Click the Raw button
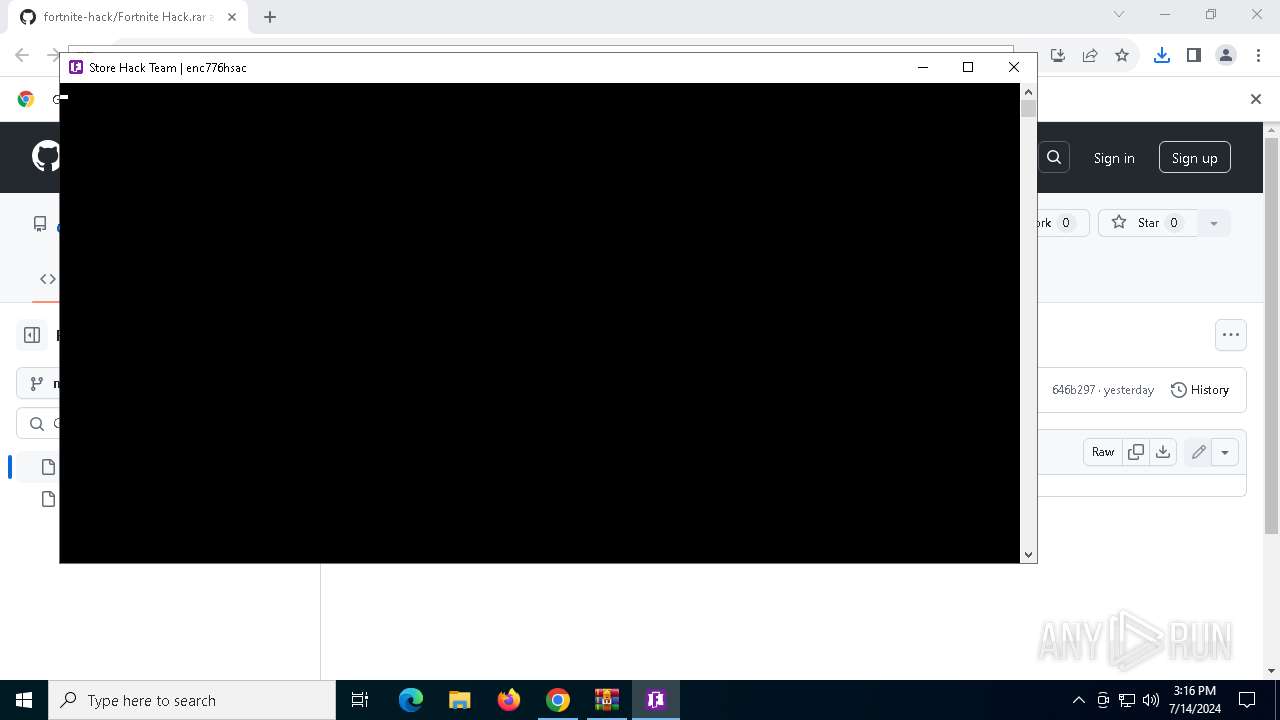Screen dimensions: 1280x720 click(x=1103, y=452)
